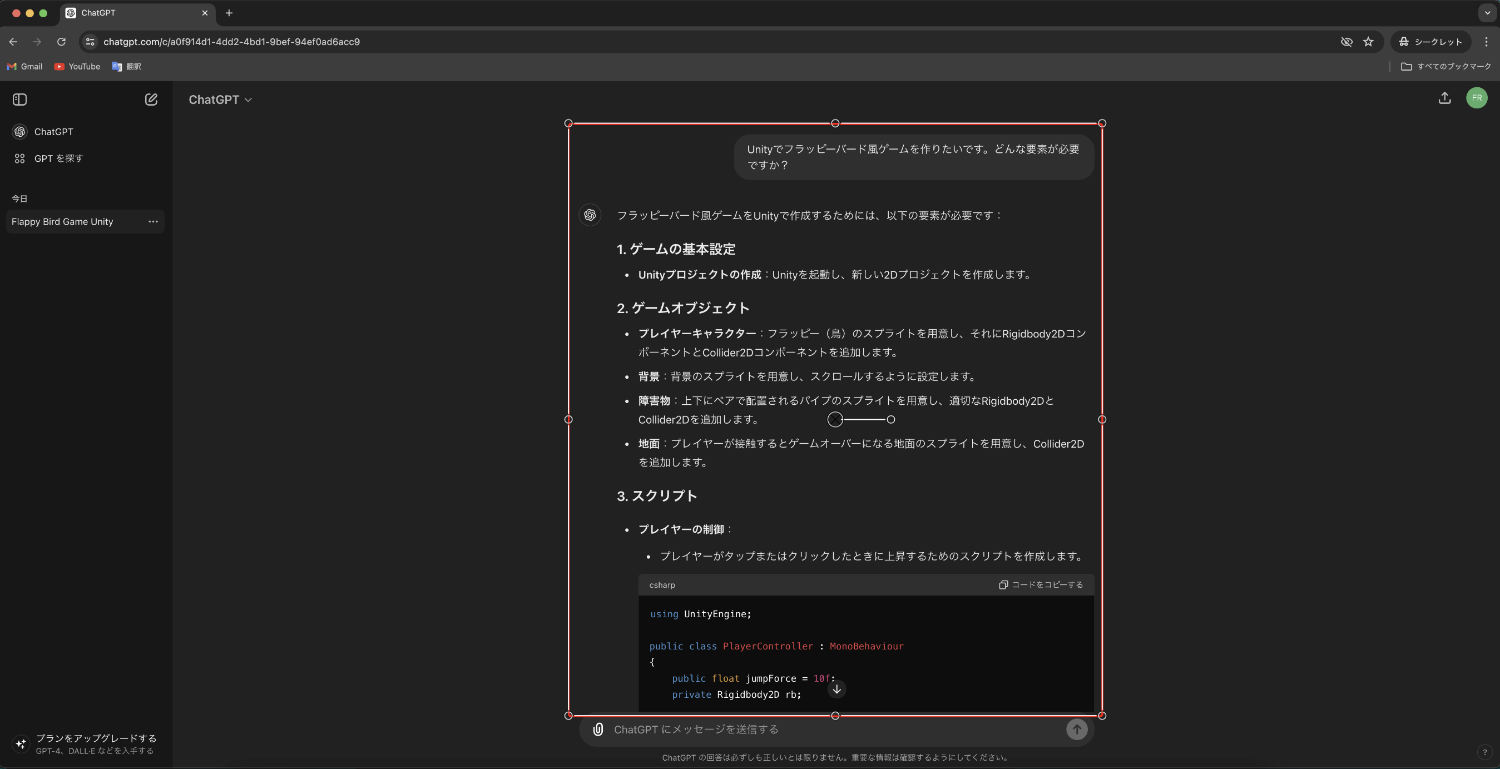Open options for Flappy Bird Game Unity chat
The height and width of the screenshot is (769, 1500).
pyautogui.click(x=153, y=222)
